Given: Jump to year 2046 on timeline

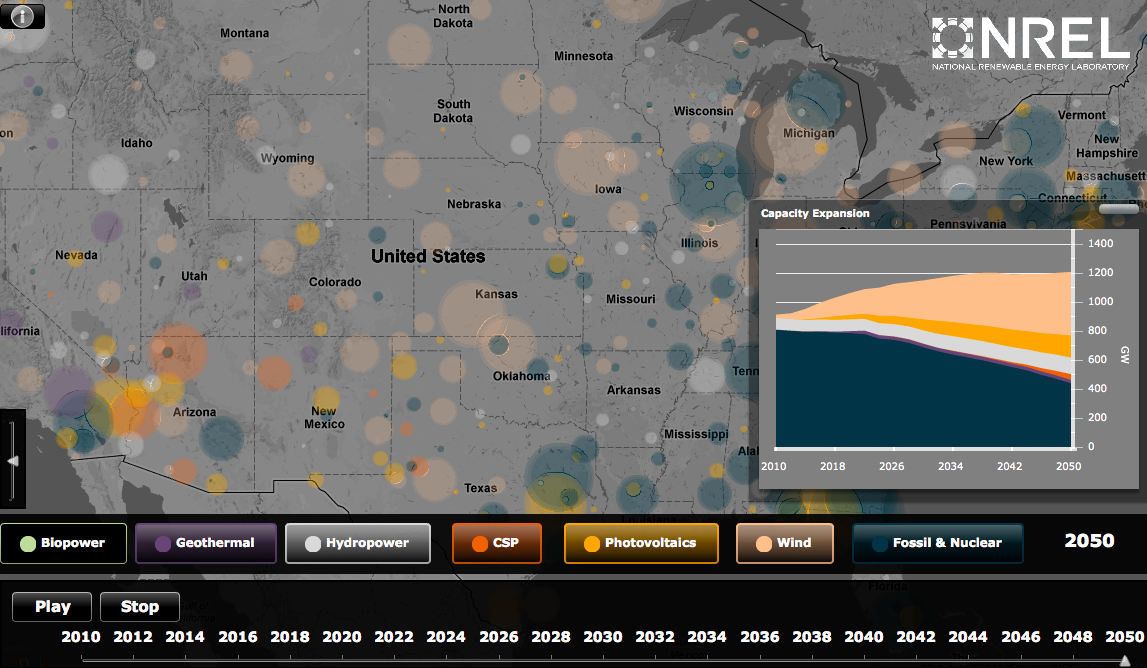Looking at the screenshot, I should [1020, 637].
